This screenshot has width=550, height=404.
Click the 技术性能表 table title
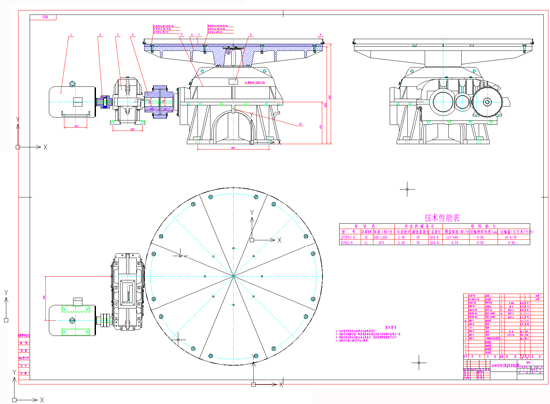442,218
